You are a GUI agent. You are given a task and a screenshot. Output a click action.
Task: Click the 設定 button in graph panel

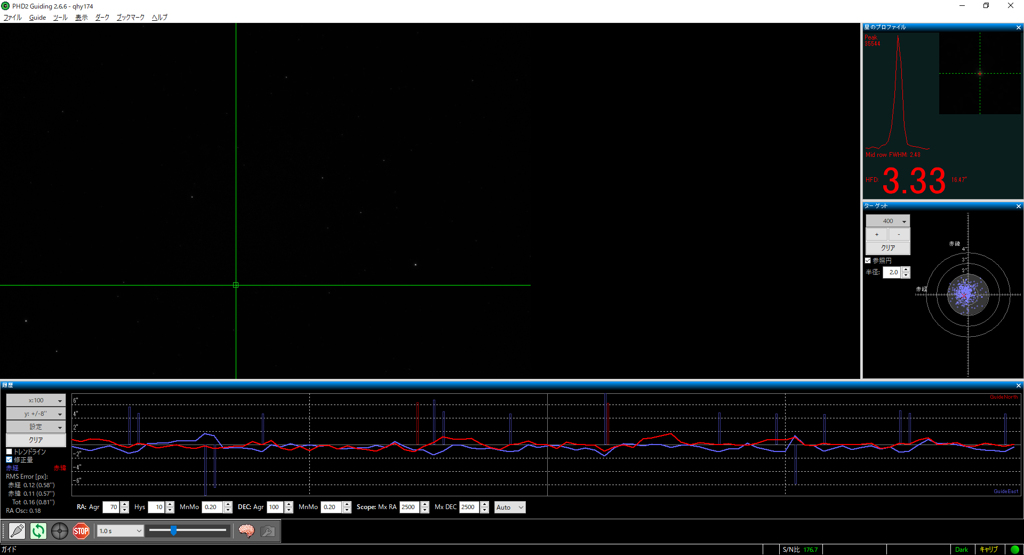(36, 427)
